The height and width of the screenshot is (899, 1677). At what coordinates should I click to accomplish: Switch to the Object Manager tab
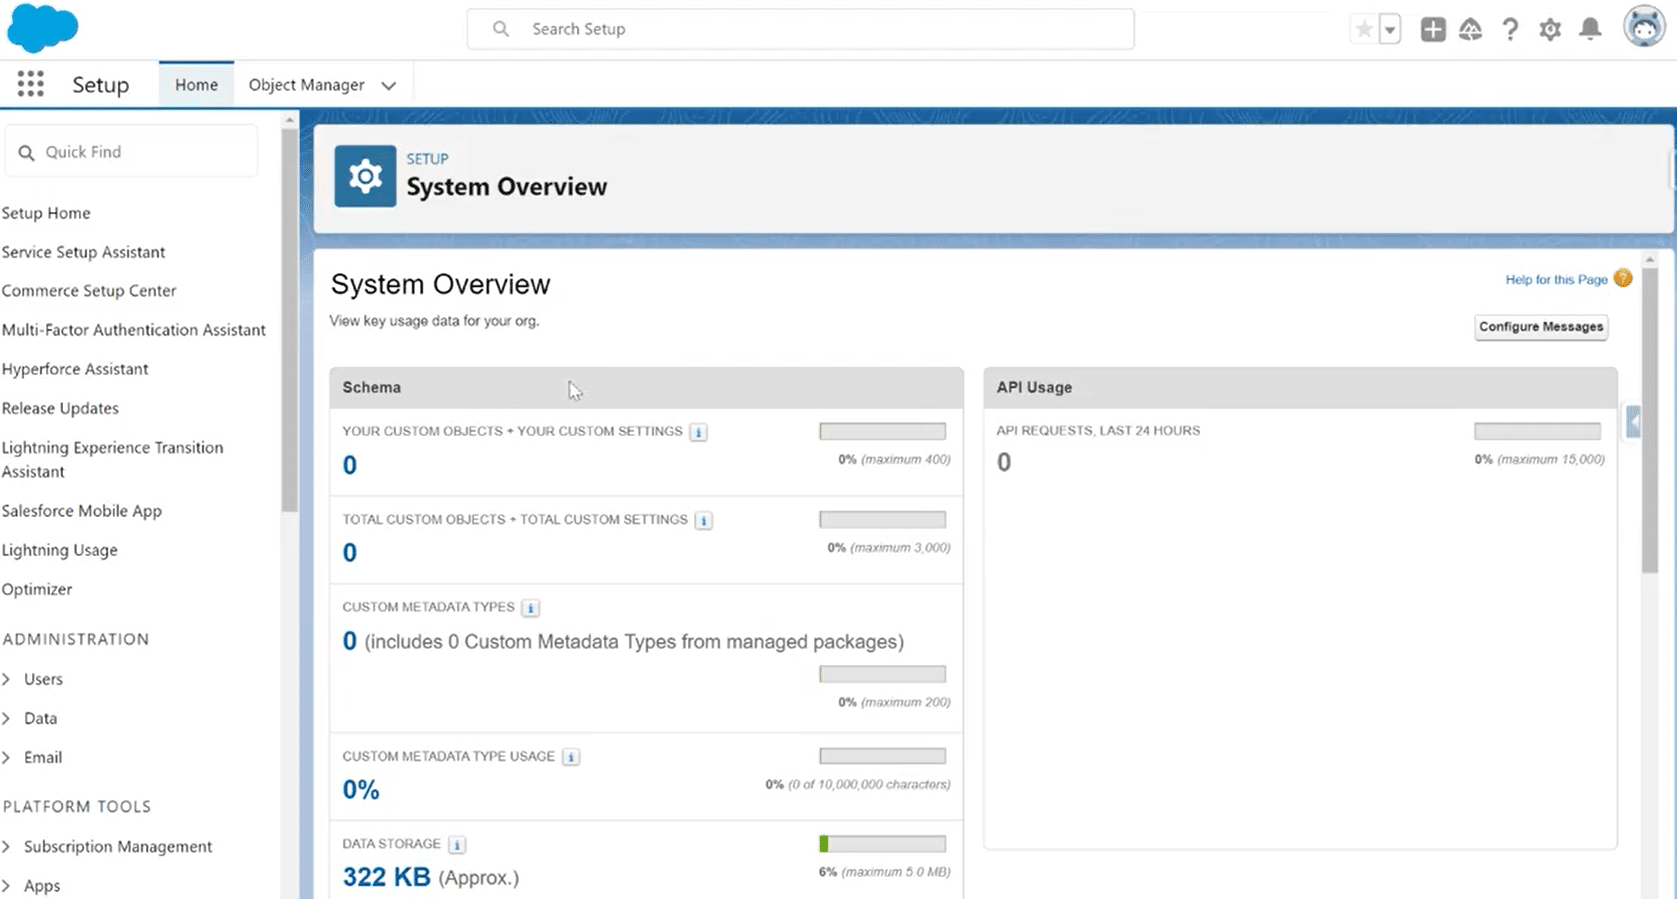click(x=306, y=84)
